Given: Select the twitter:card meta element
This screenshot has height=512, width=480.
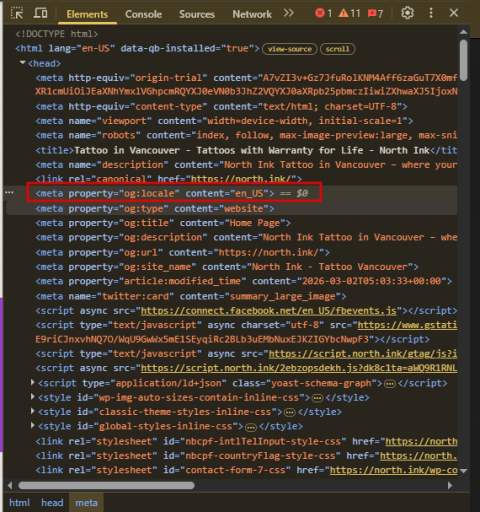Looking at the screenshot, I should [x=191, y=296].
